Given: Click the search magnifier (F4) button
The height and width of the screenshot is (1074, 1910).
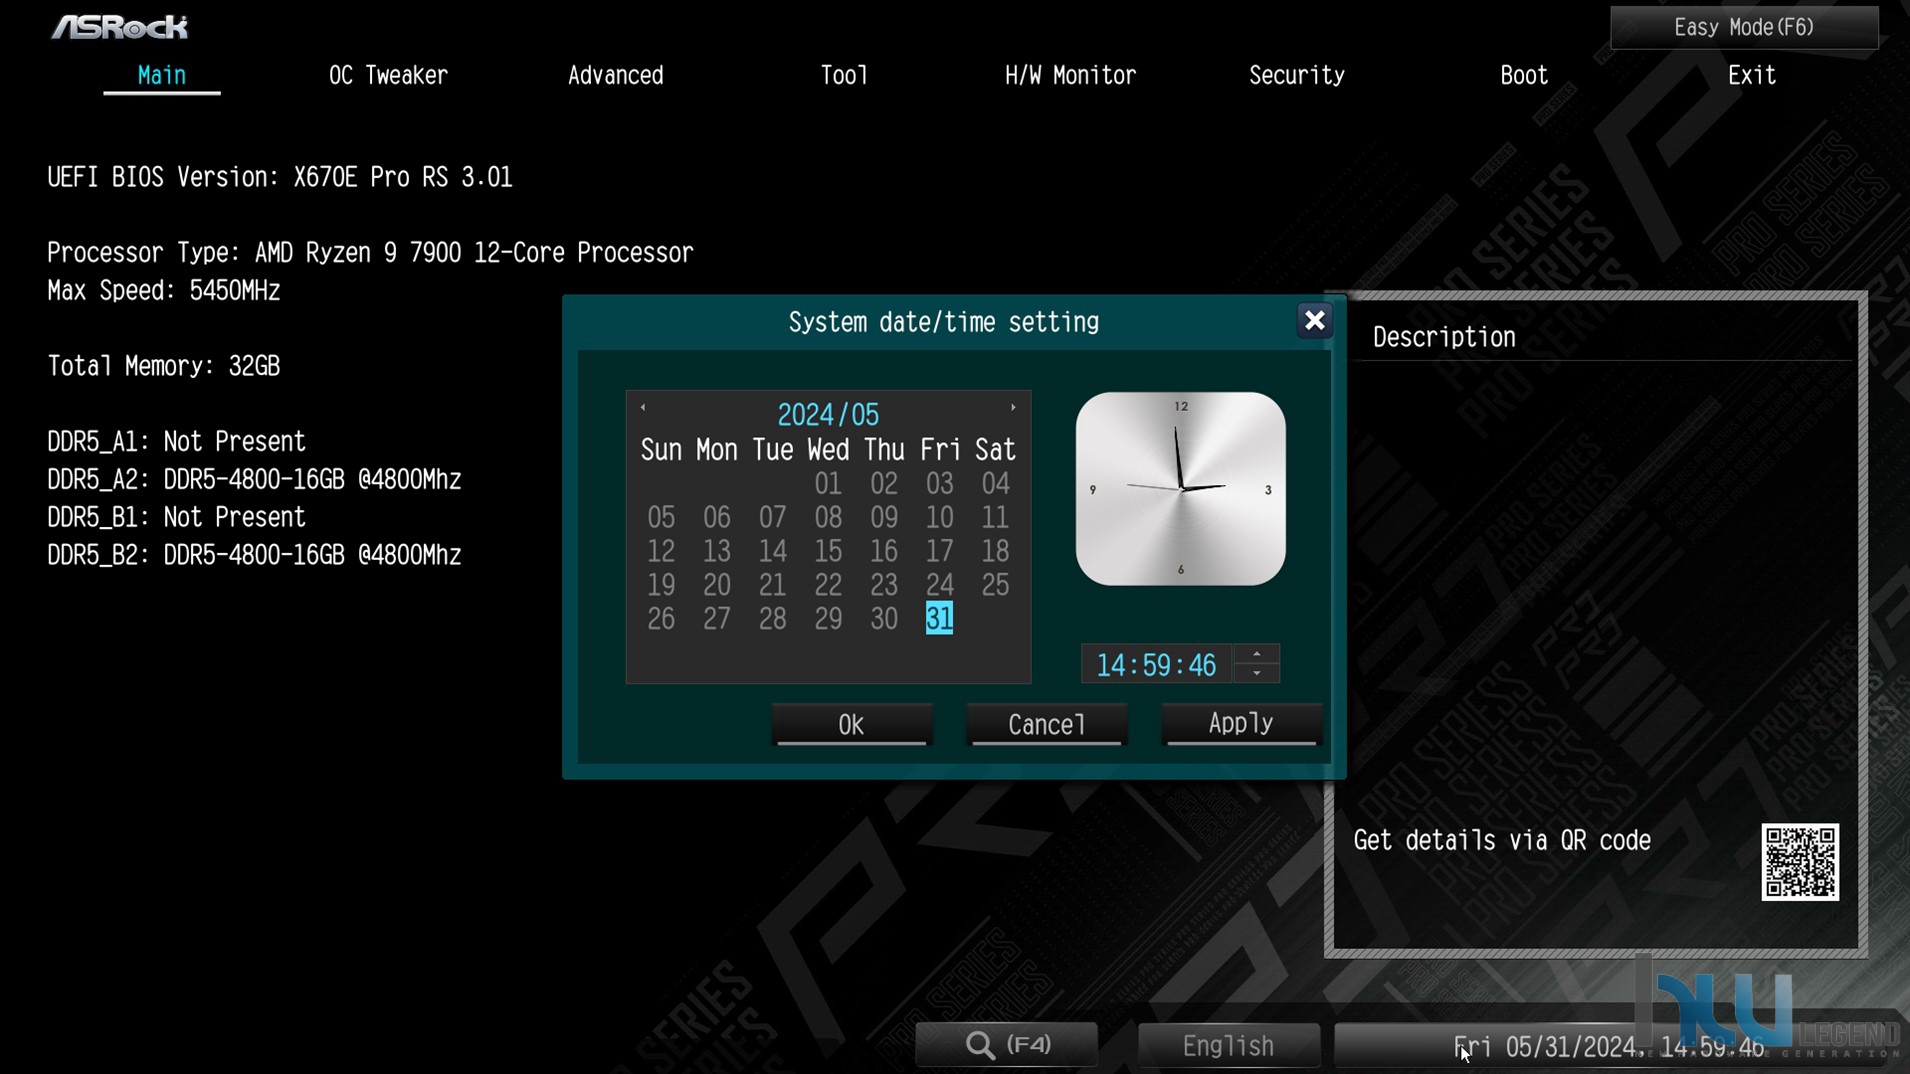Looking at the screenshot, I should (1007, 1045).
